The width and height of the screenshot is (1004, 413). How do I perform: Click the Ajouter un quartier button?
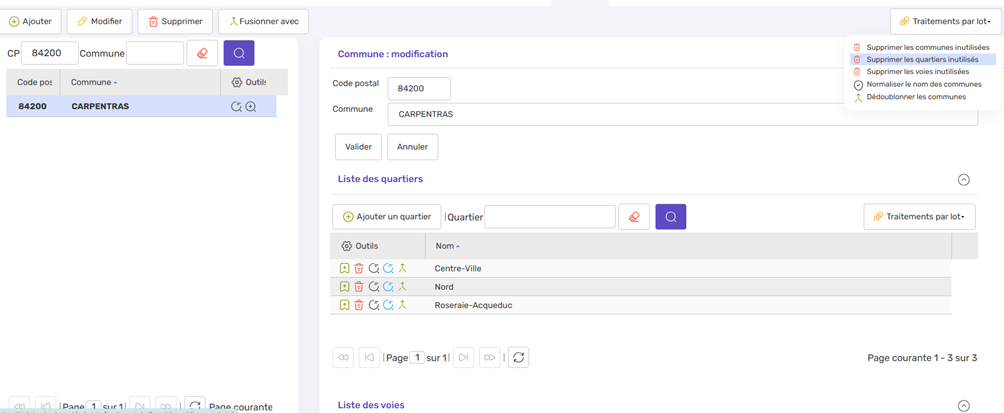coord(387,217)
